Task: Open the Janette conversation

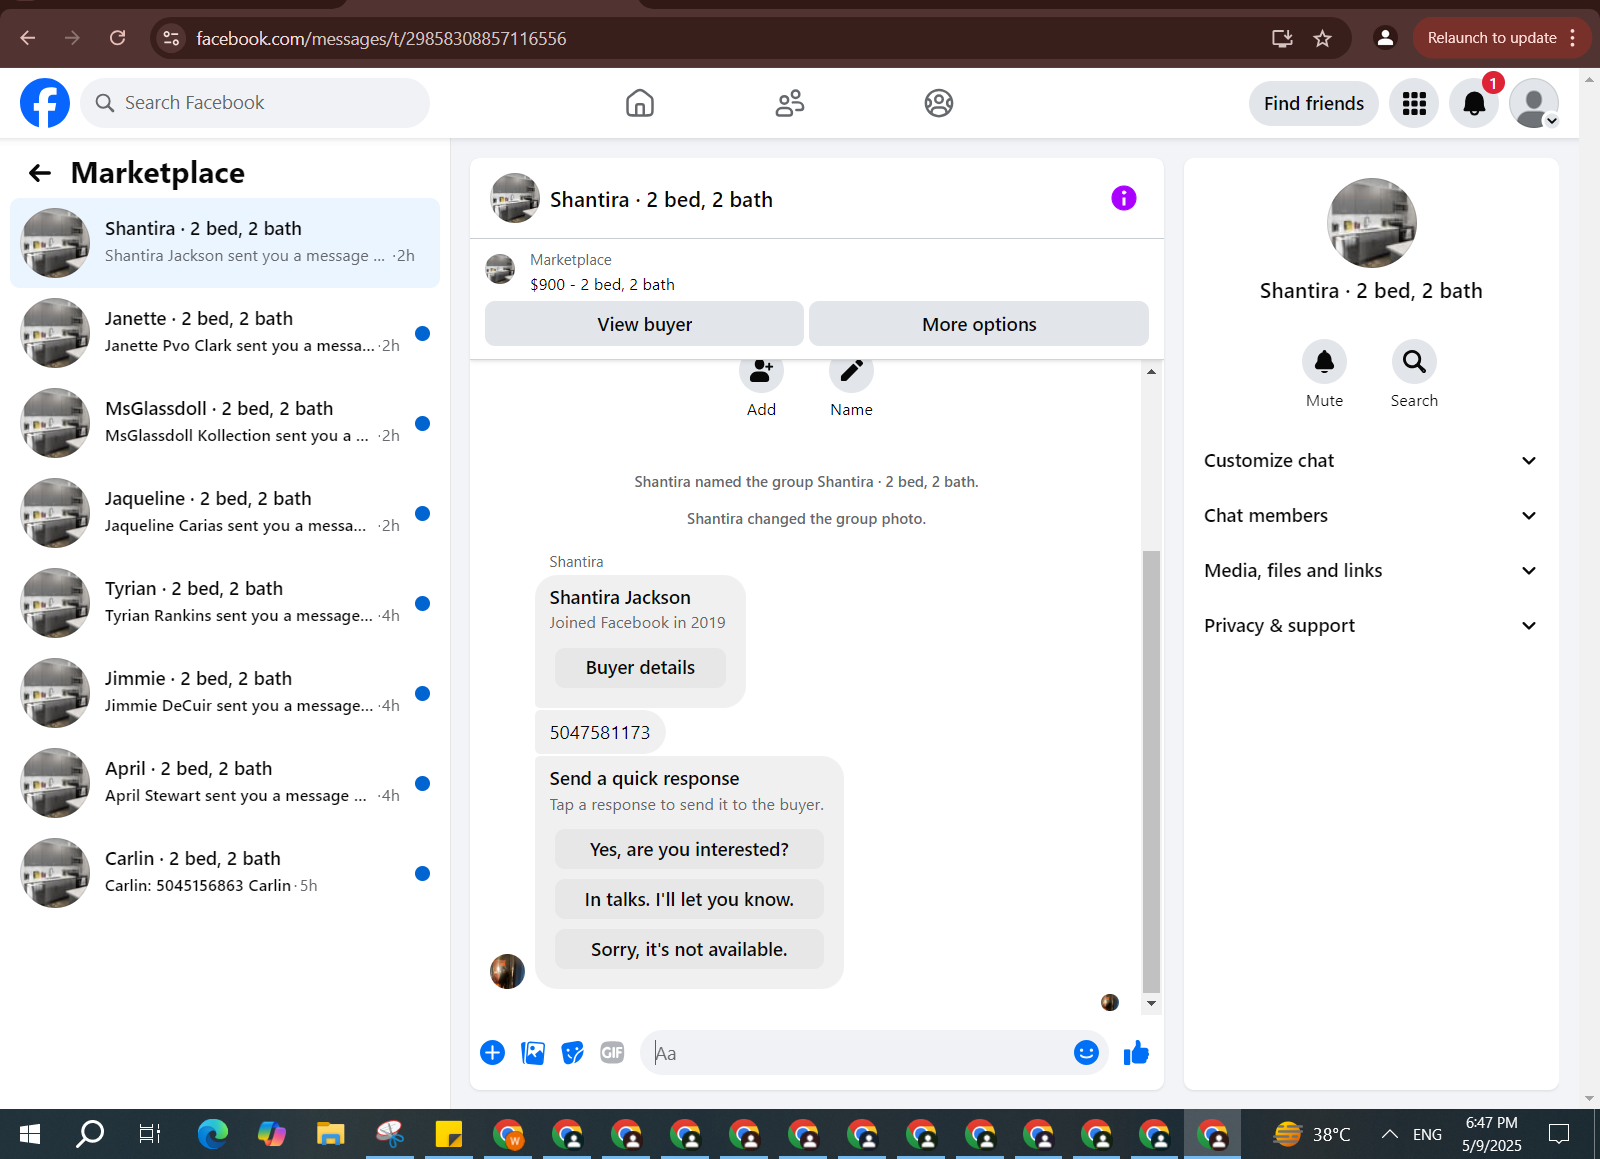Action: pos(225,333)
